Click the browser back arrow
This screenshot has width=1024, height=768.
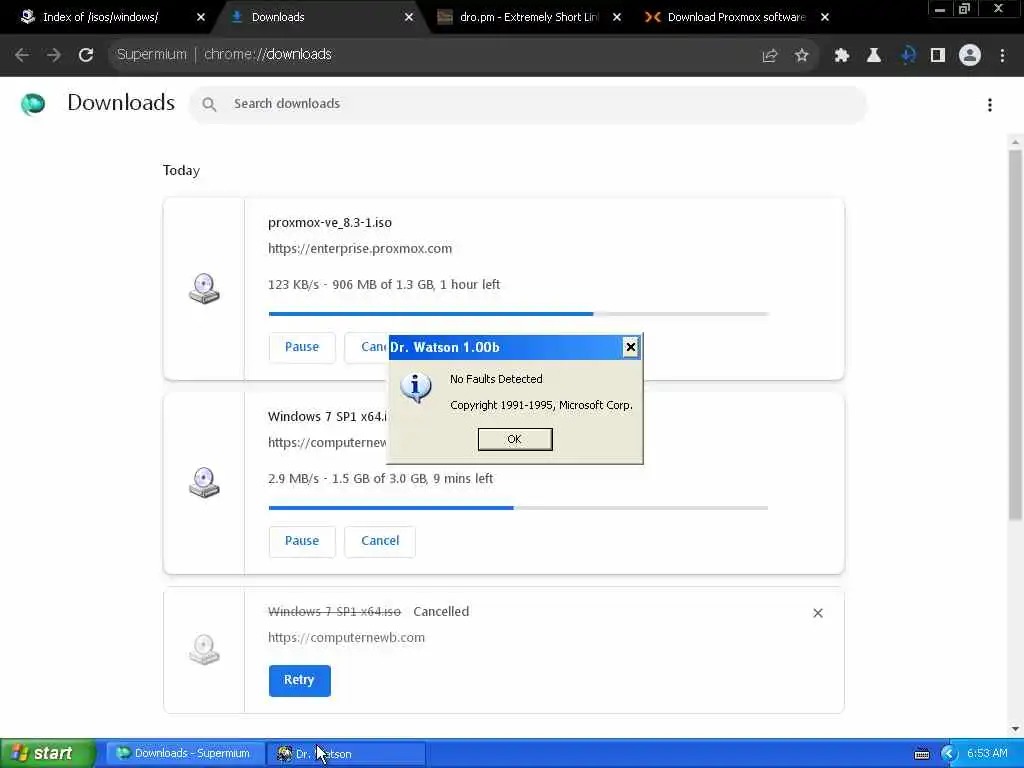pyautogui.click(x=22, y=55)
